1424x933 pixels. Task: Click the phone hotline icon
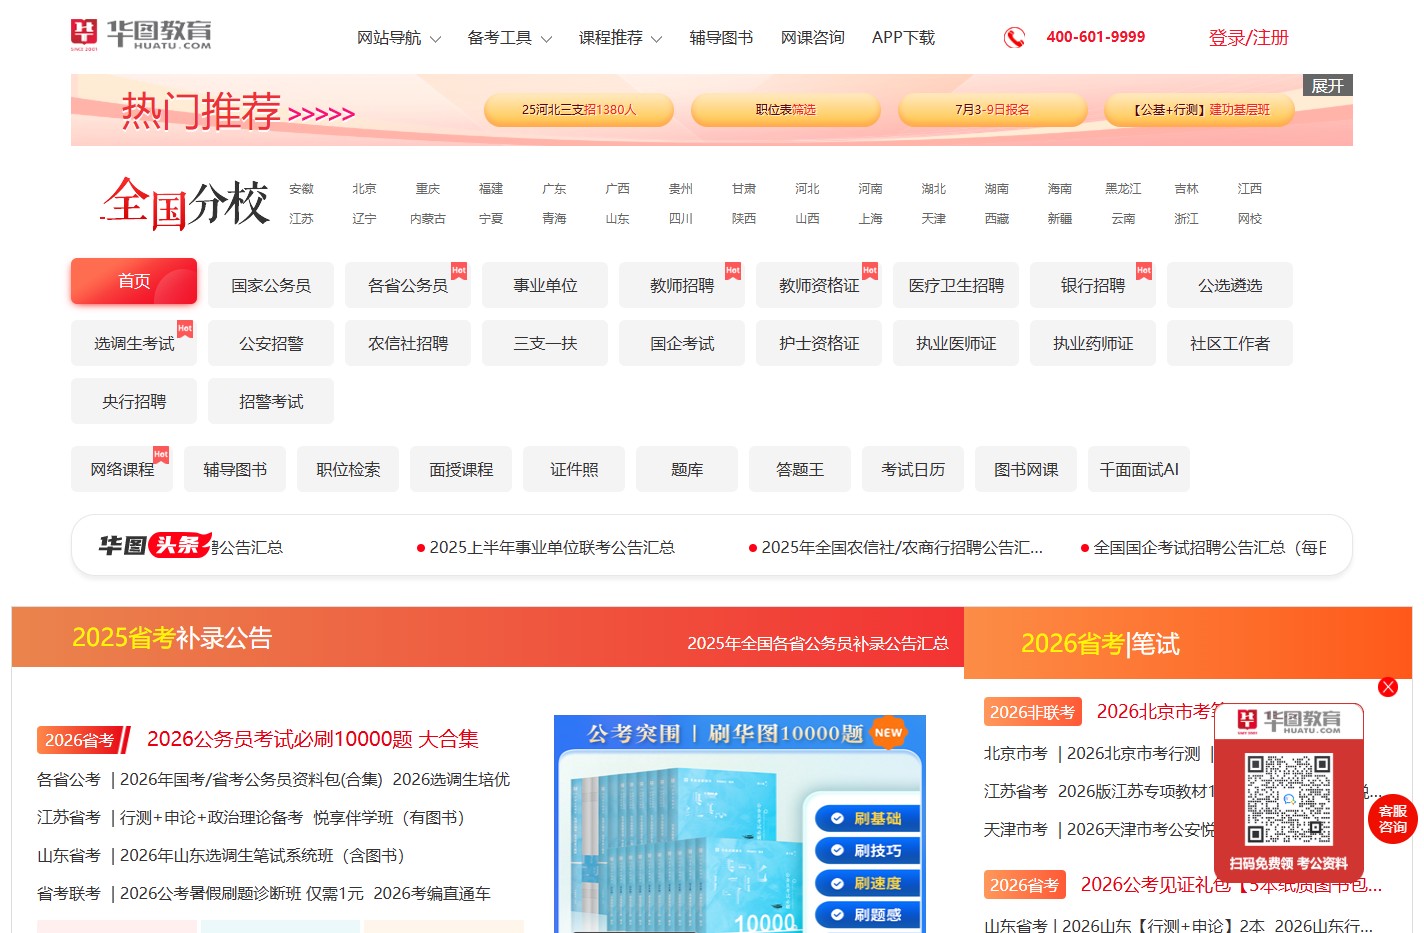coord(1014,38)
